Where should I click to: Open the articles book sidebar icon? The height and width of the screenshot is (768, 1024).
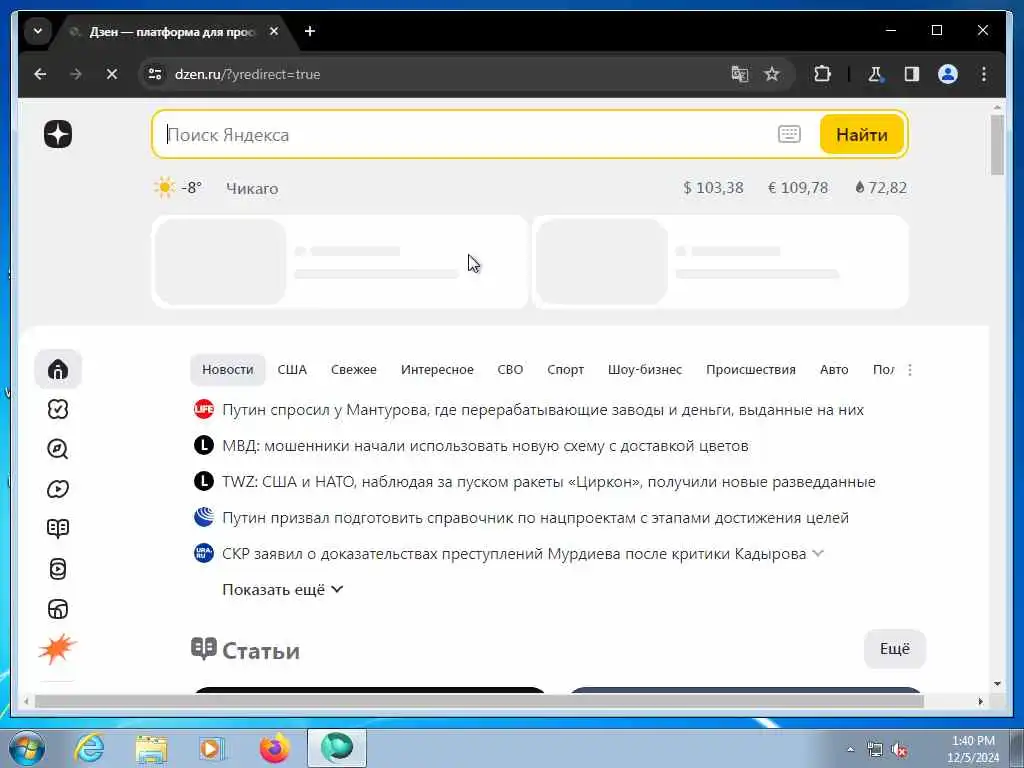pyautogui.click(x=58, y=528)
